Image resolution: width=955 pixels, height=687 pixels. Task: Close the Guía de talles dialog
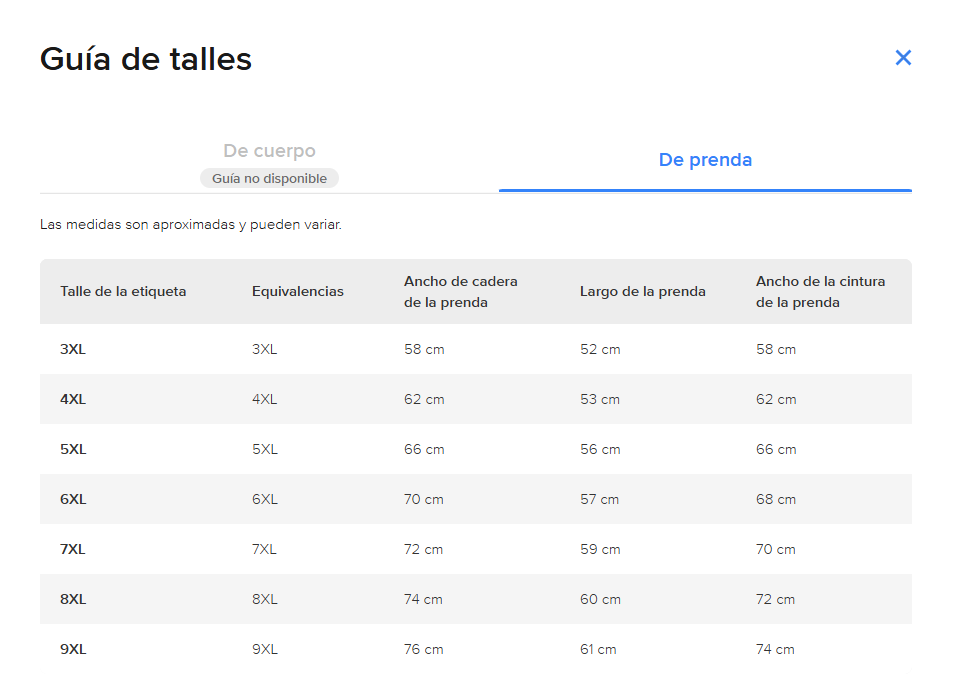click(903, 58)
